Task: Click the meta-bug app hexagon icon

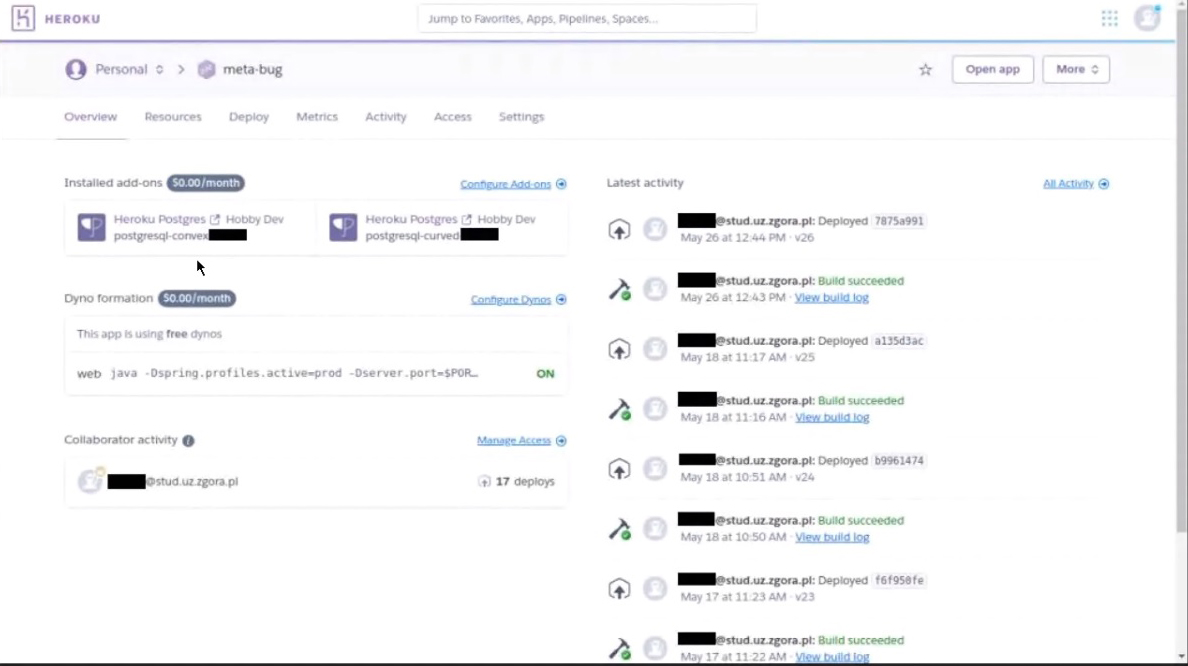Action: tap(207, 70)
